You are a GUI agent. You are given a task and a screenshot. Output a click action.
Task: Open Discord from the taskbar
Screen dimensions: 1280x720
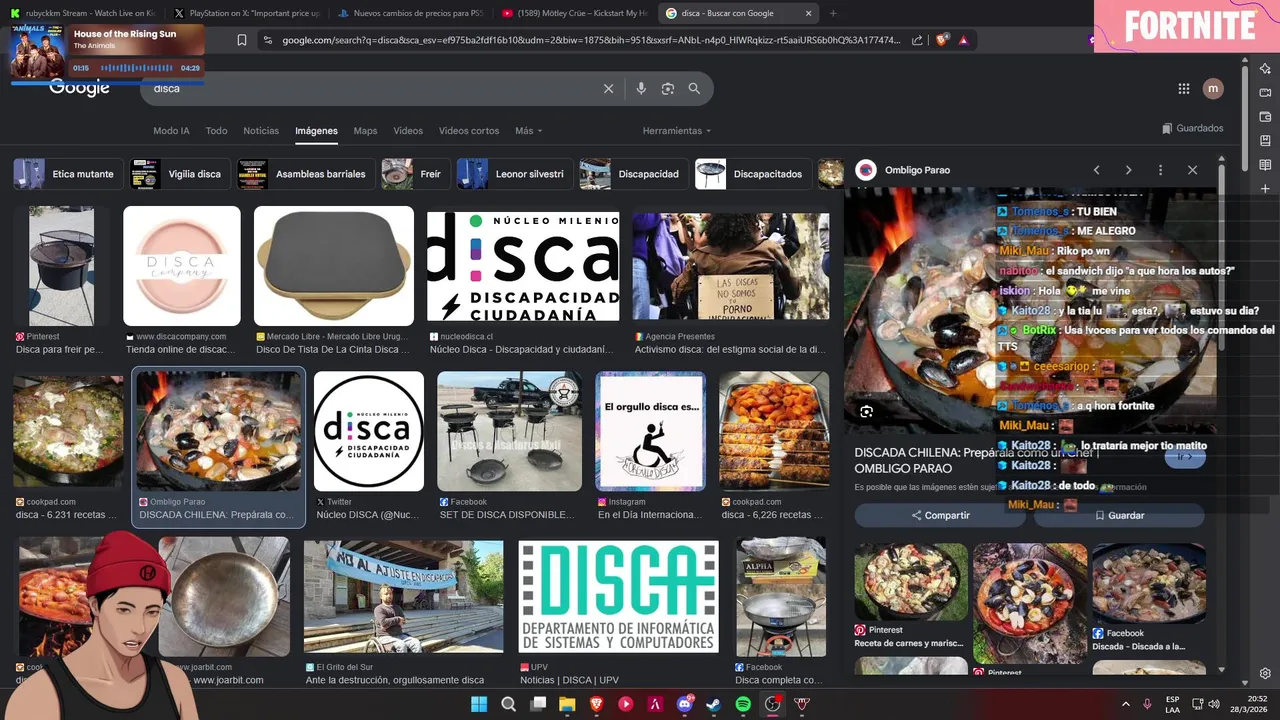tap(685, 704)
